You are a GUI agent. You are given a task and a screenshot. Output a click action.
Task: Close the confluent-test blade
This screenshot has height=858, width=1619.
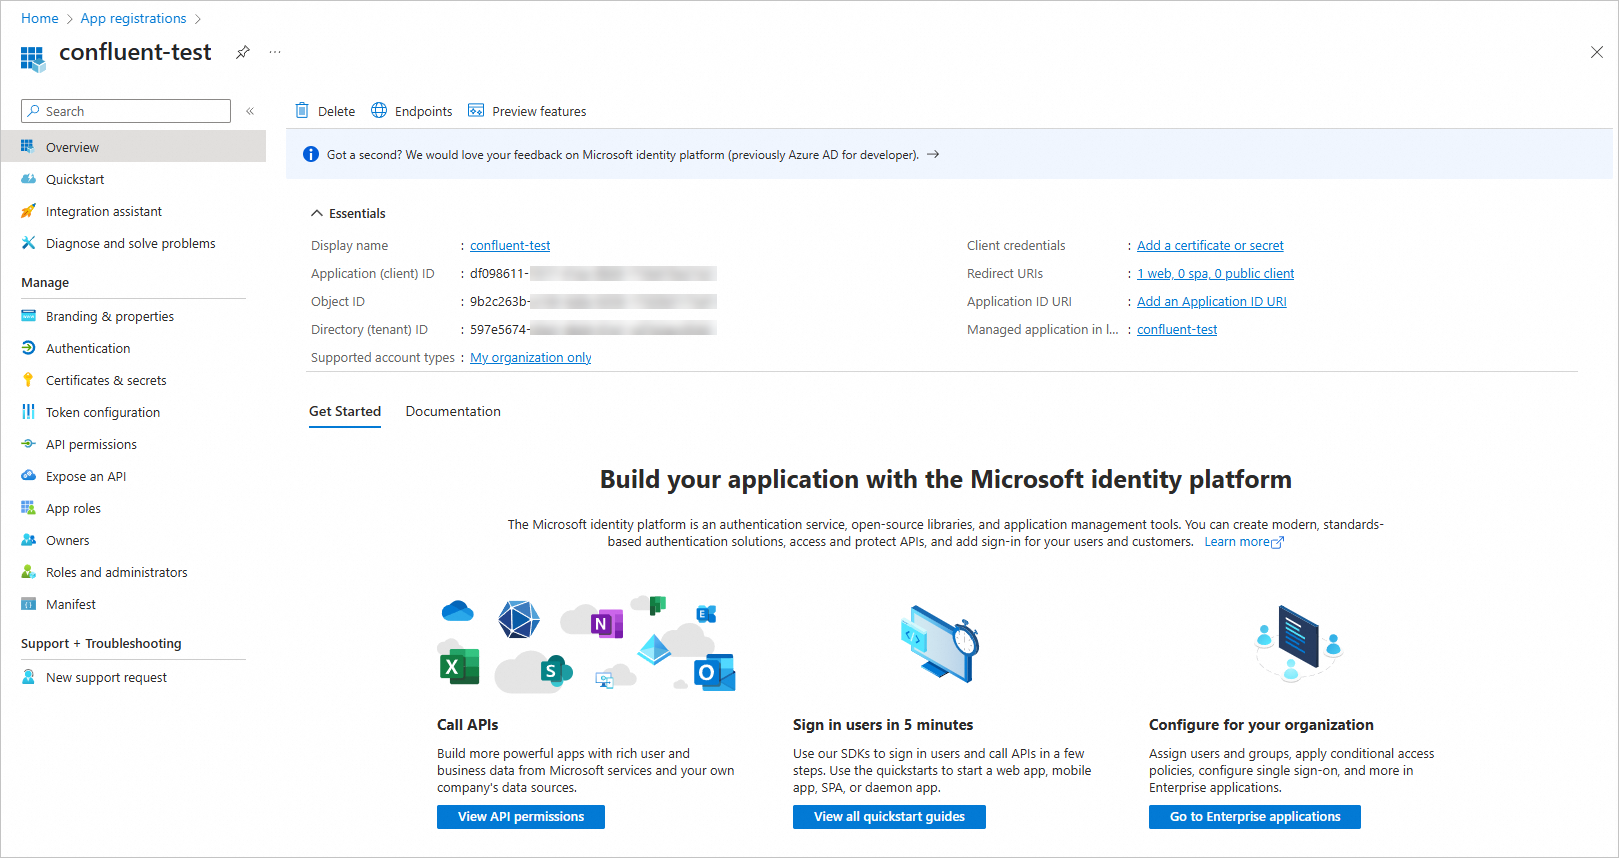click(x=1596, y=52)
